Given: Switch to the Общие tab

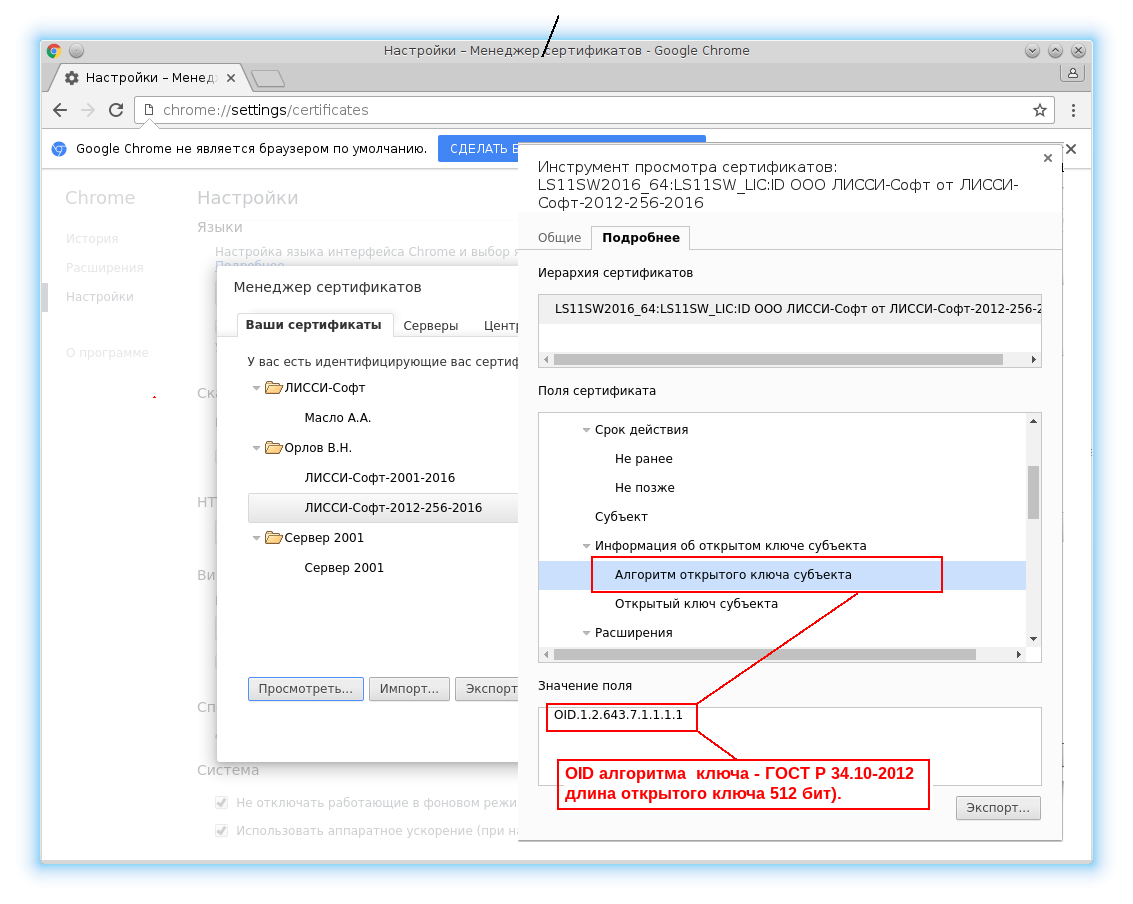Looking at the screenshot, I should [559, 238].
